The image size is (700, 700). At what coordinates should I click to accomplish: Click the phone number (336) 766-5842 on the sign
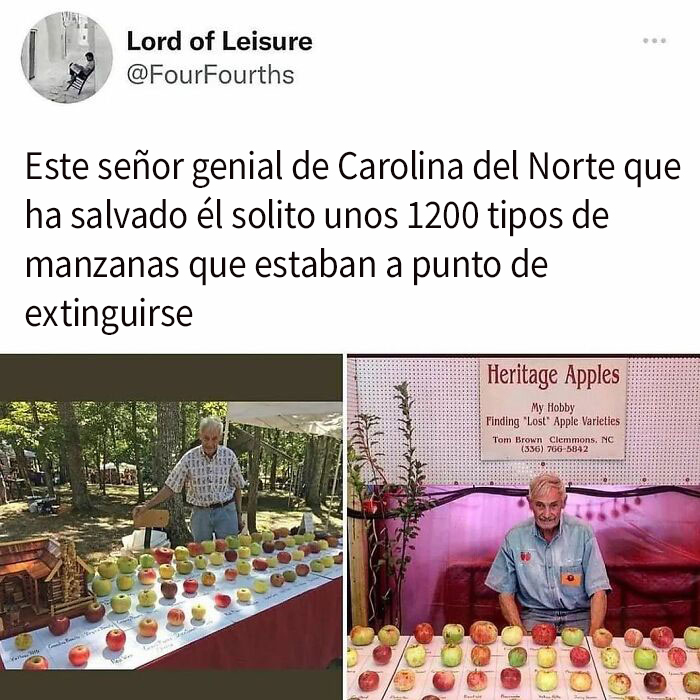click(554, 449)
